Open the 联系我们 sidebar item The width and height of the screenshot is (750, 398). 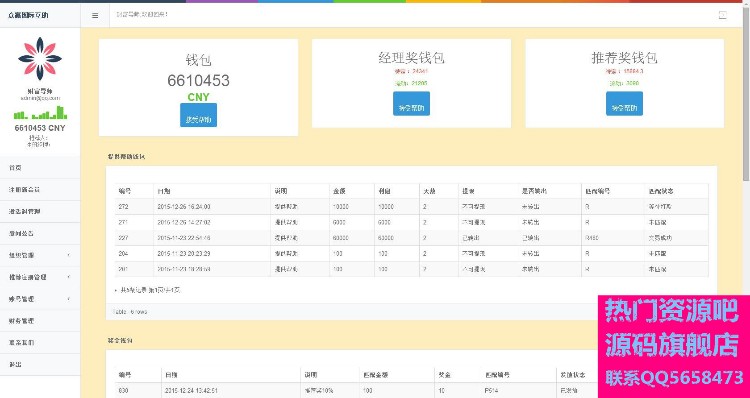coord(40,343)
